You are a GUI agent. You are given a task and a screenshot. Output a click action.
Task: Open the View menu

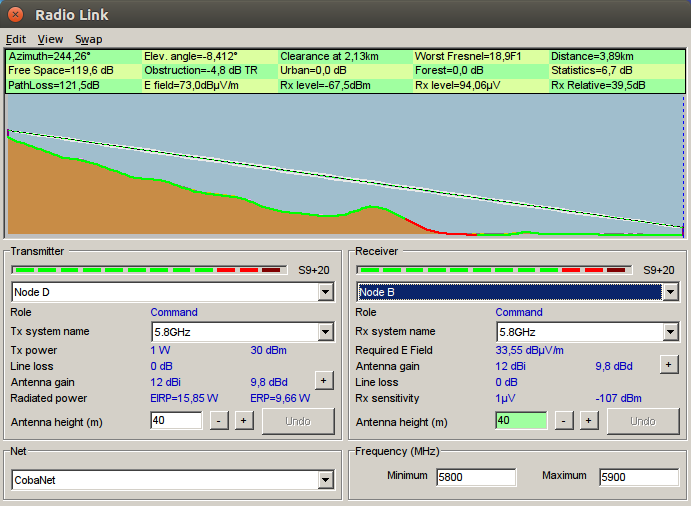50,39
